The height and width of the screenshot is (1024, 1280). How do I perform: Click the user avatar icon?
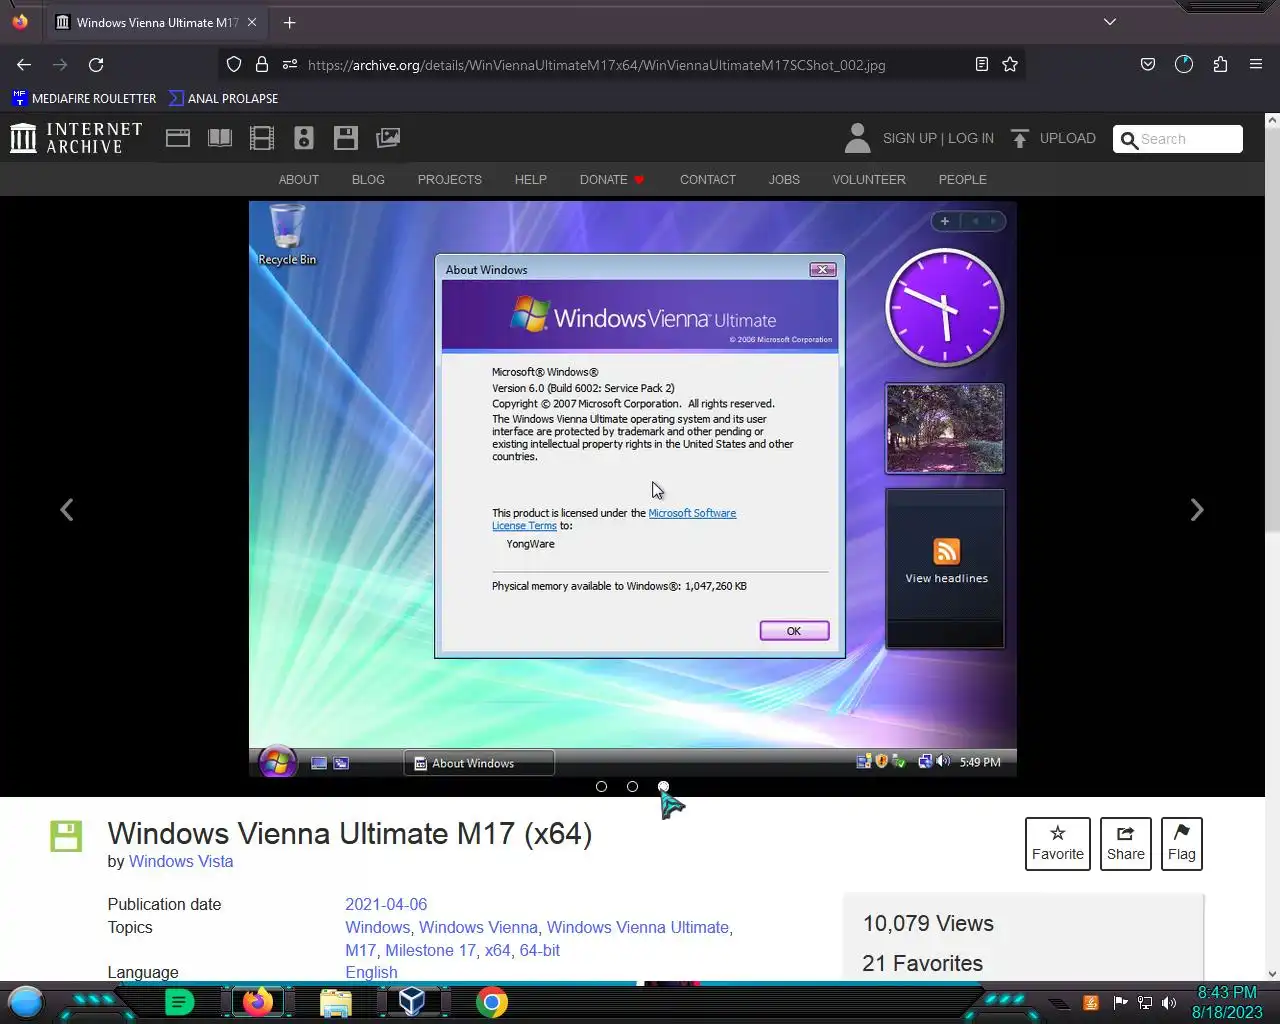click(x=857, y=138)
